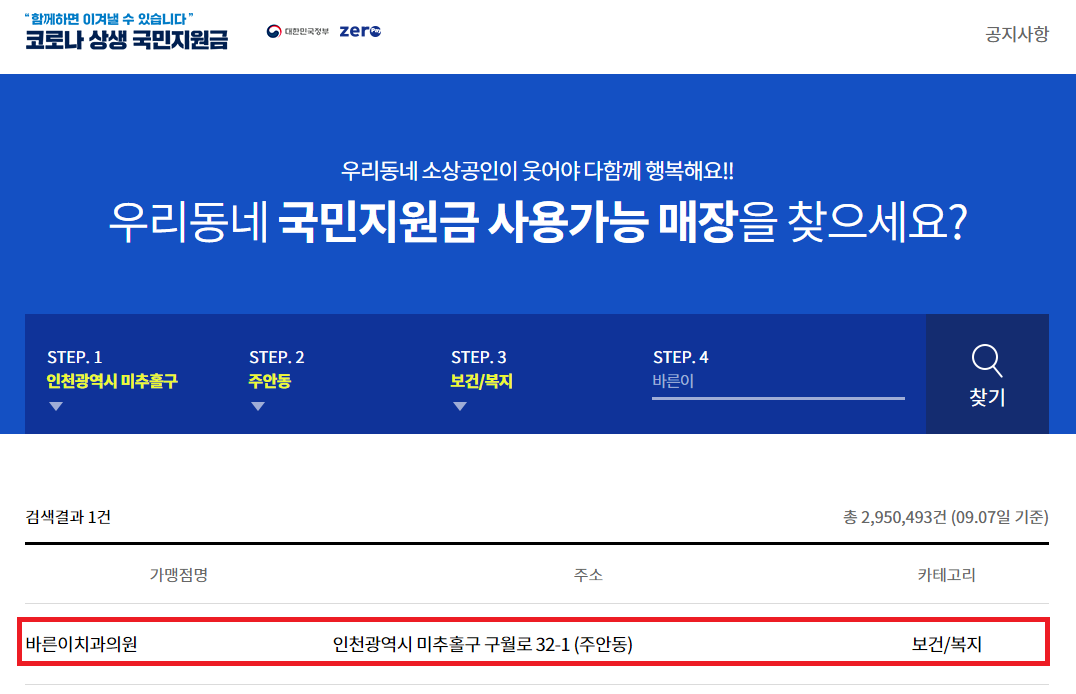Click the 가맹점명 column header
Screen dimensions: 1076x694
(x=179, y=575)
